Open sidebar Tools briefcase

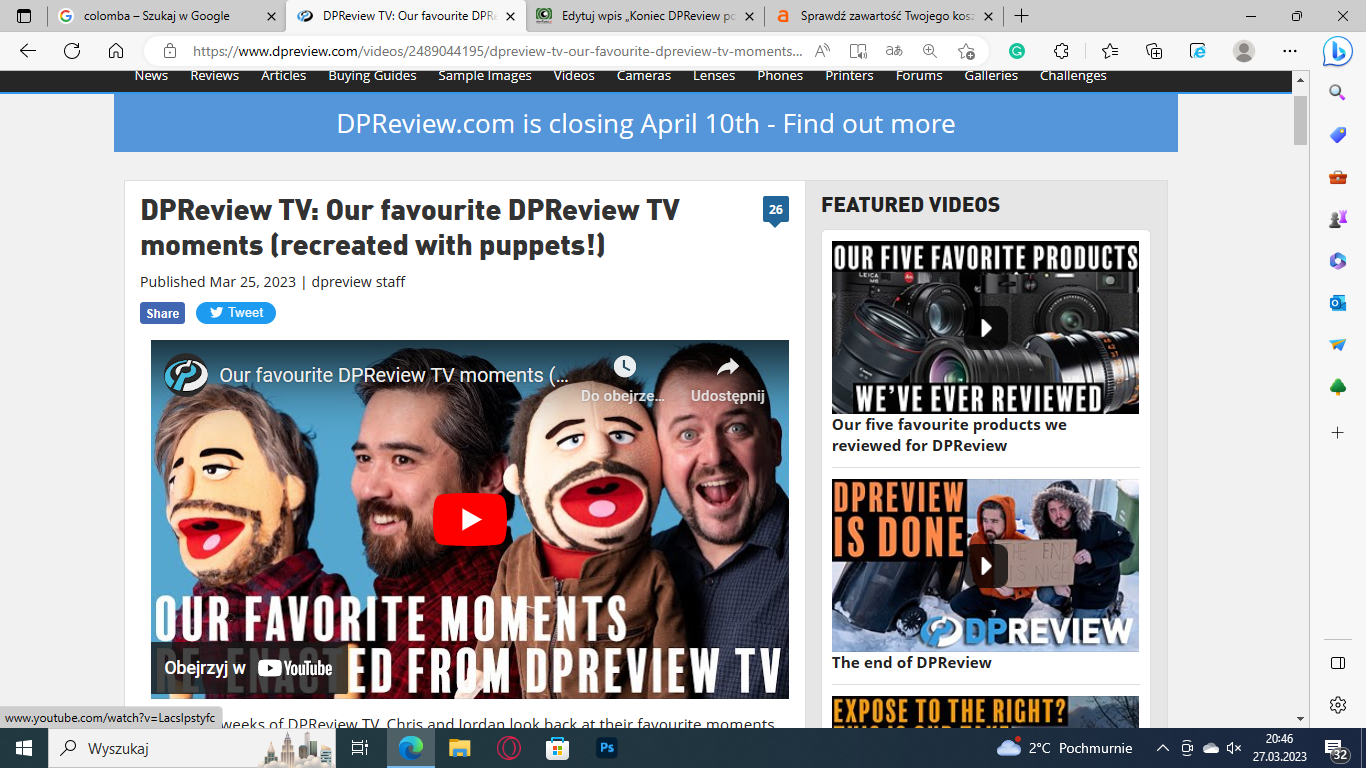coord(1337,177)
